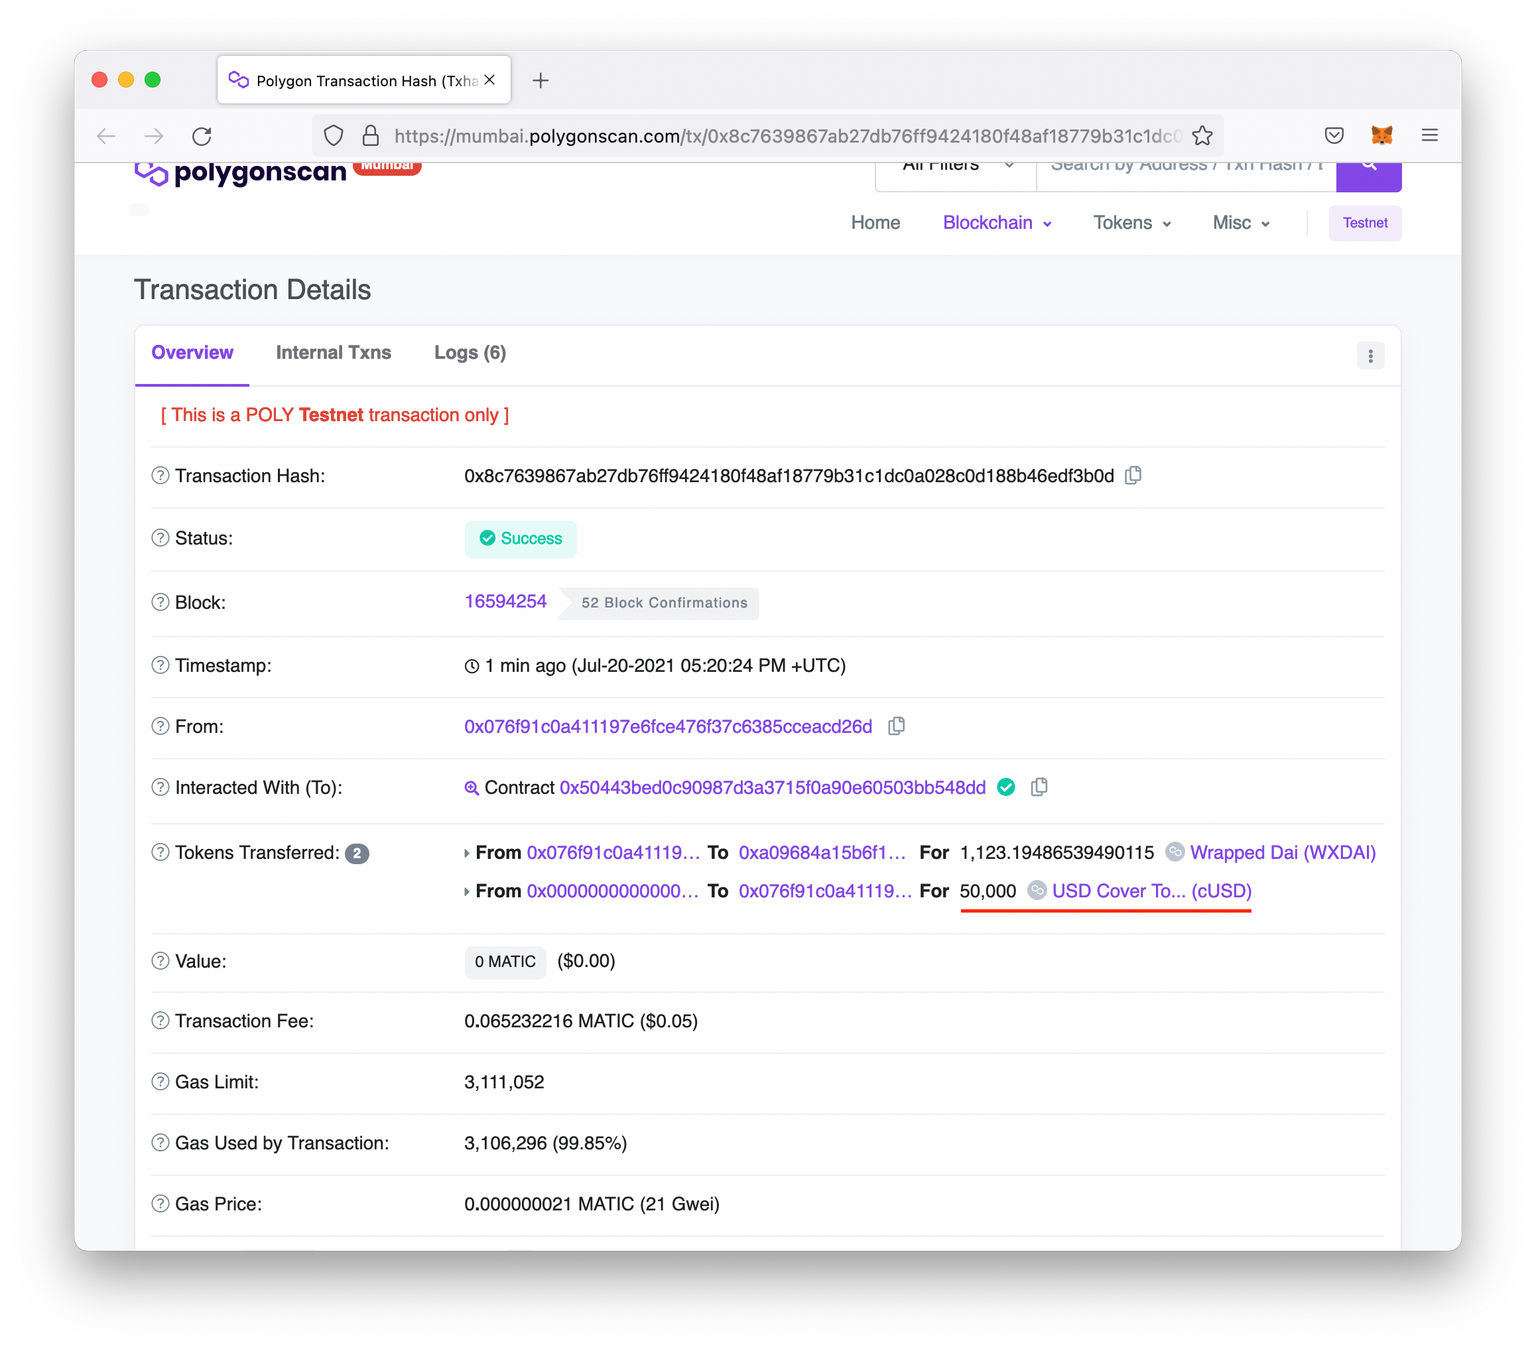1536x1349 pixels.
Task: Open block 16594254 link
Action: (506, 602)
